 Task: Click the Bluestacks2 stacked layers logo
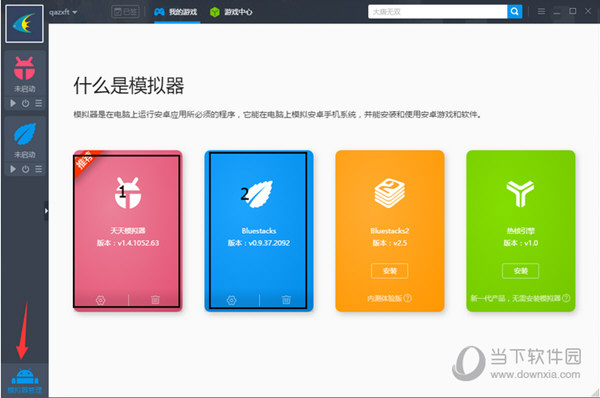pyautogui.click(x=390, y=193)
